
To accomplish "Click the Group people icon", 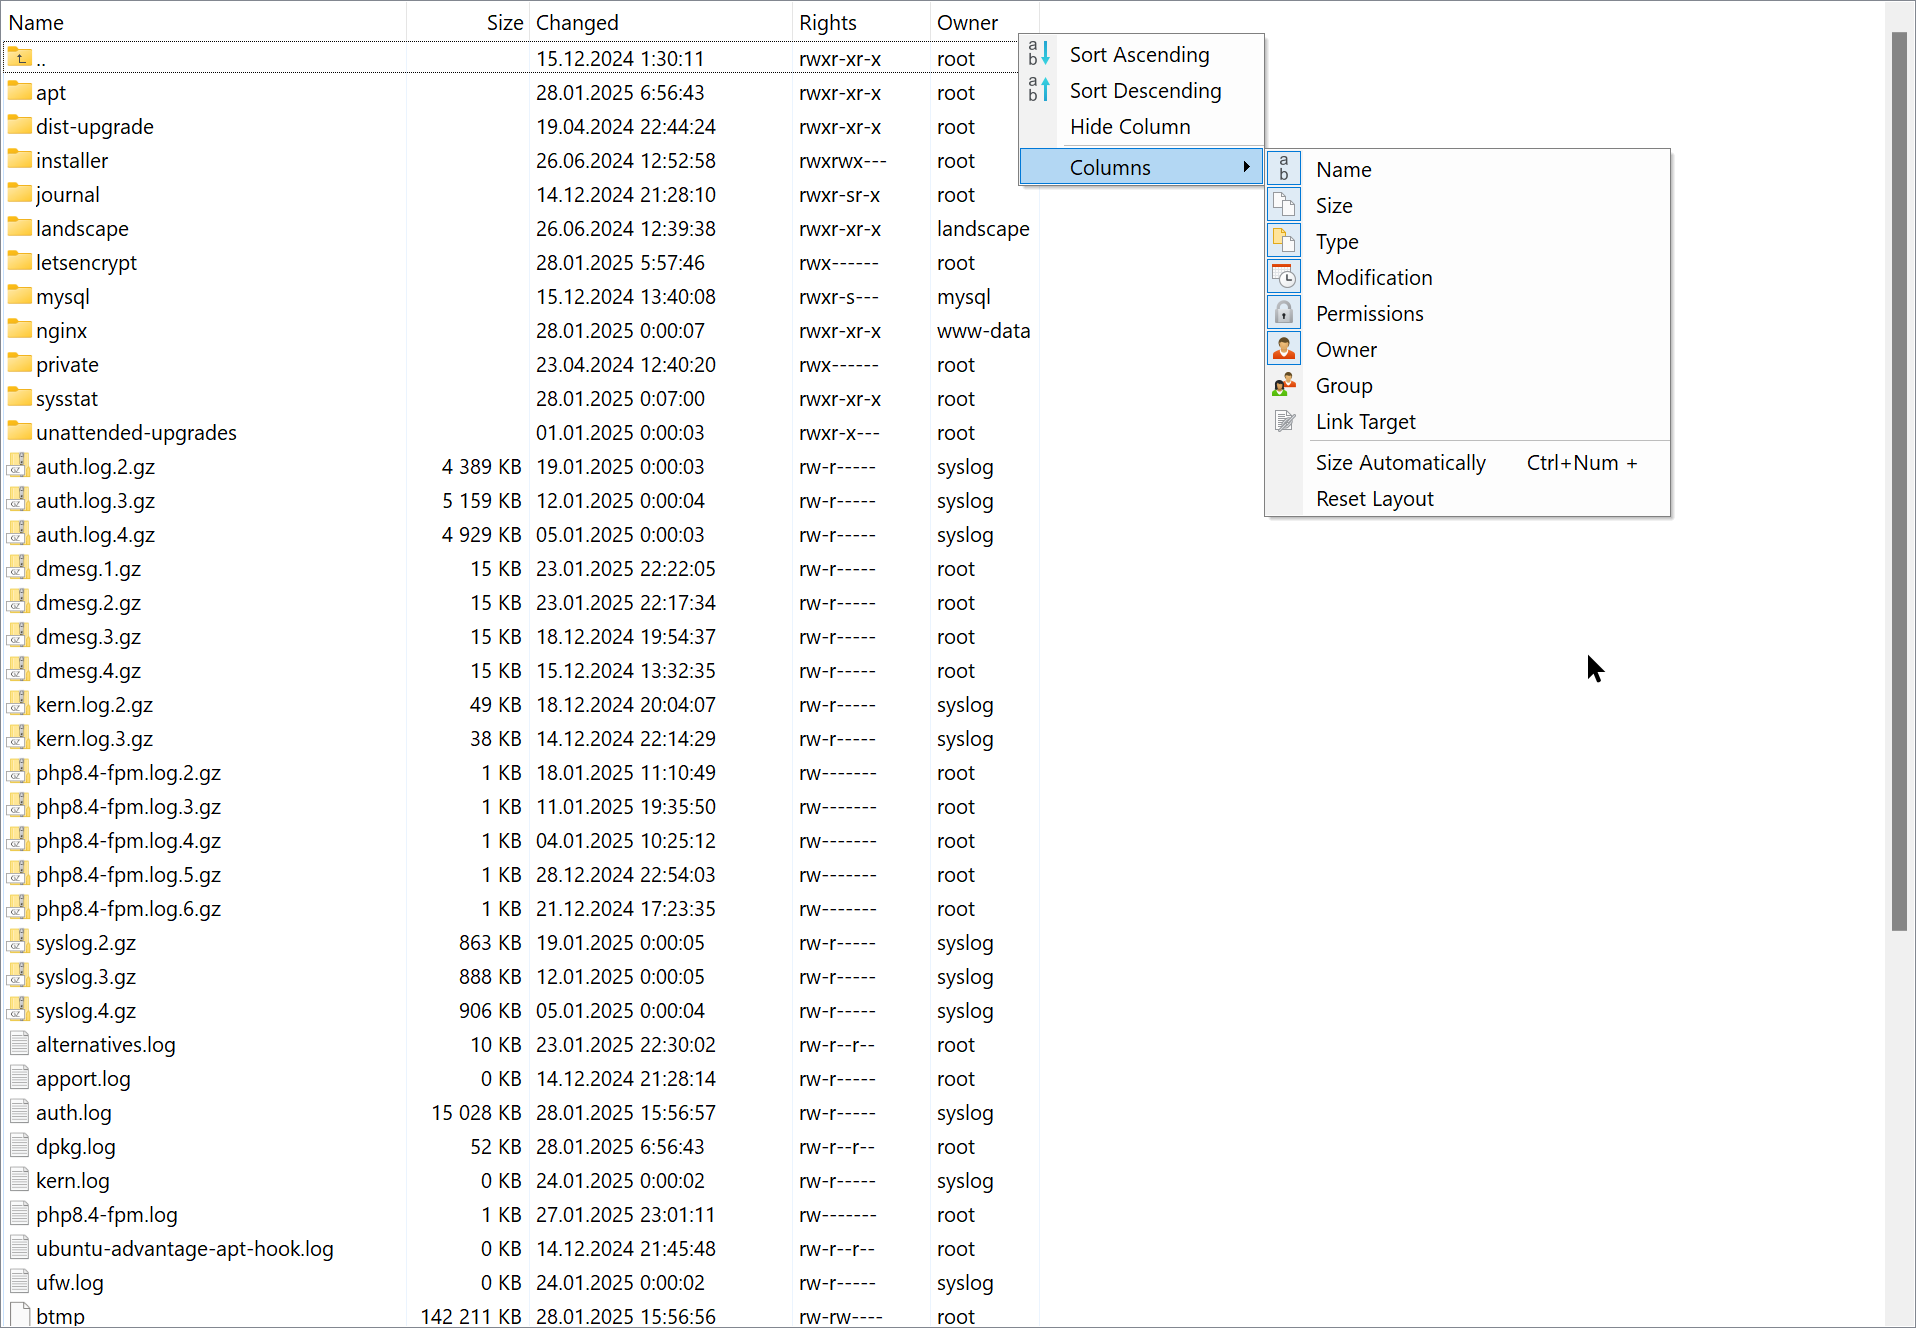I will click(x=1284, y=385).
